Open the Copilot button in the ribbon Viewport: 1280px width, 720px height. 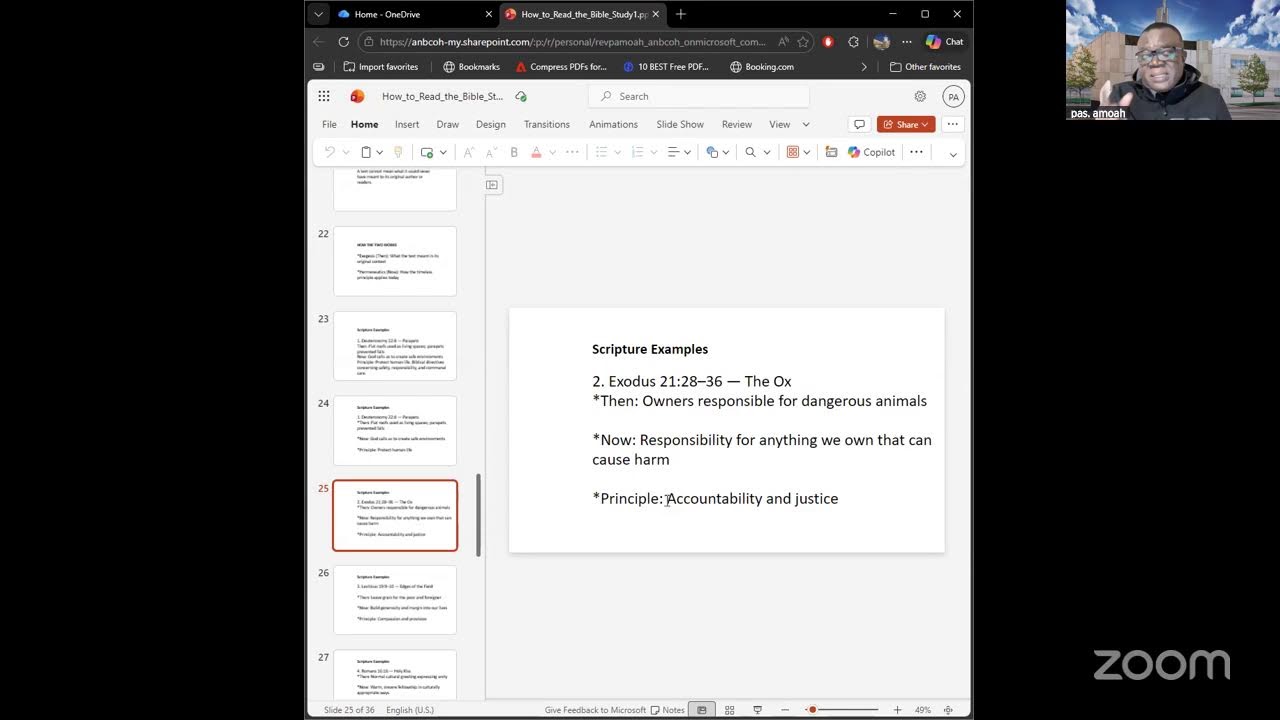[871, 152]
